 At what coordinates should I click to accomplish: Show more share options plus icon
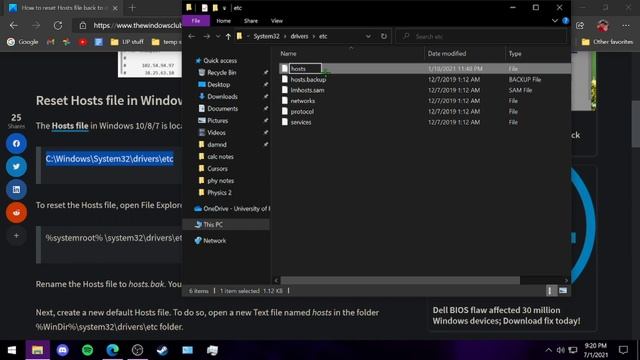(16, 236)
